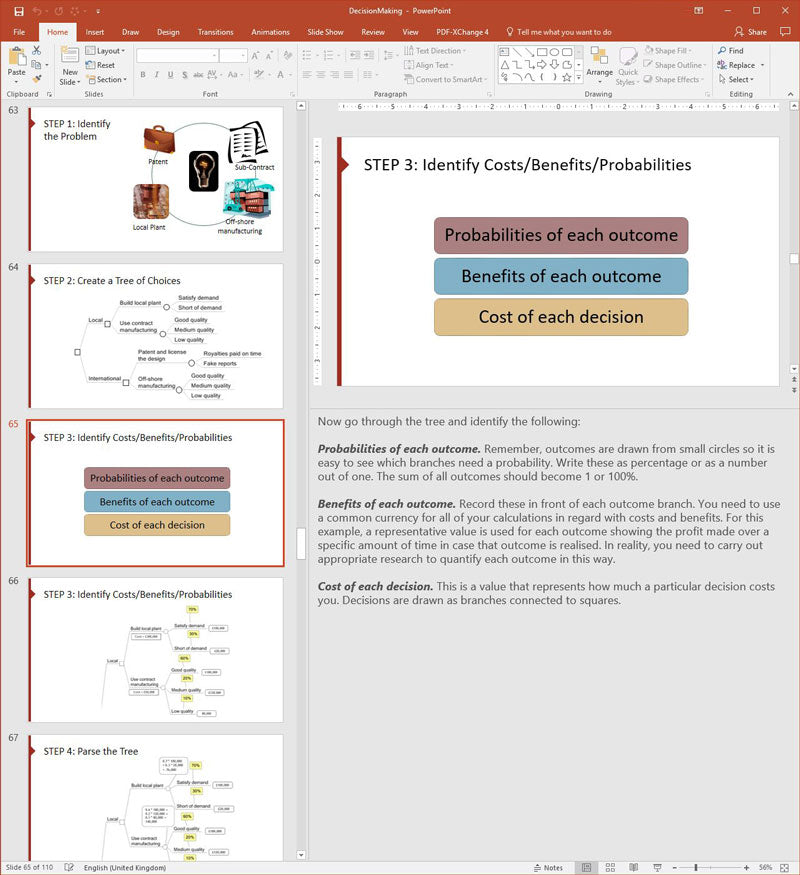This screenshot has height=875, width=800.
Task: Click the Quick Styles button
Action: tap(628, 66)
